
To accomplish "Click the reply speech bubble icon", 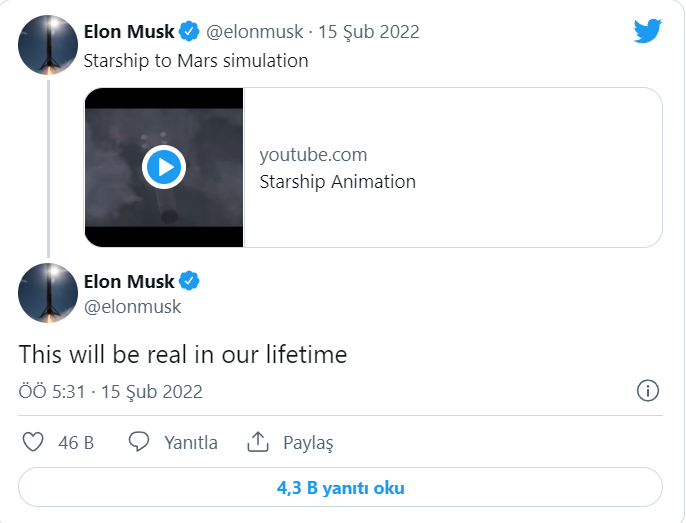I will click(x=140, y=442).
